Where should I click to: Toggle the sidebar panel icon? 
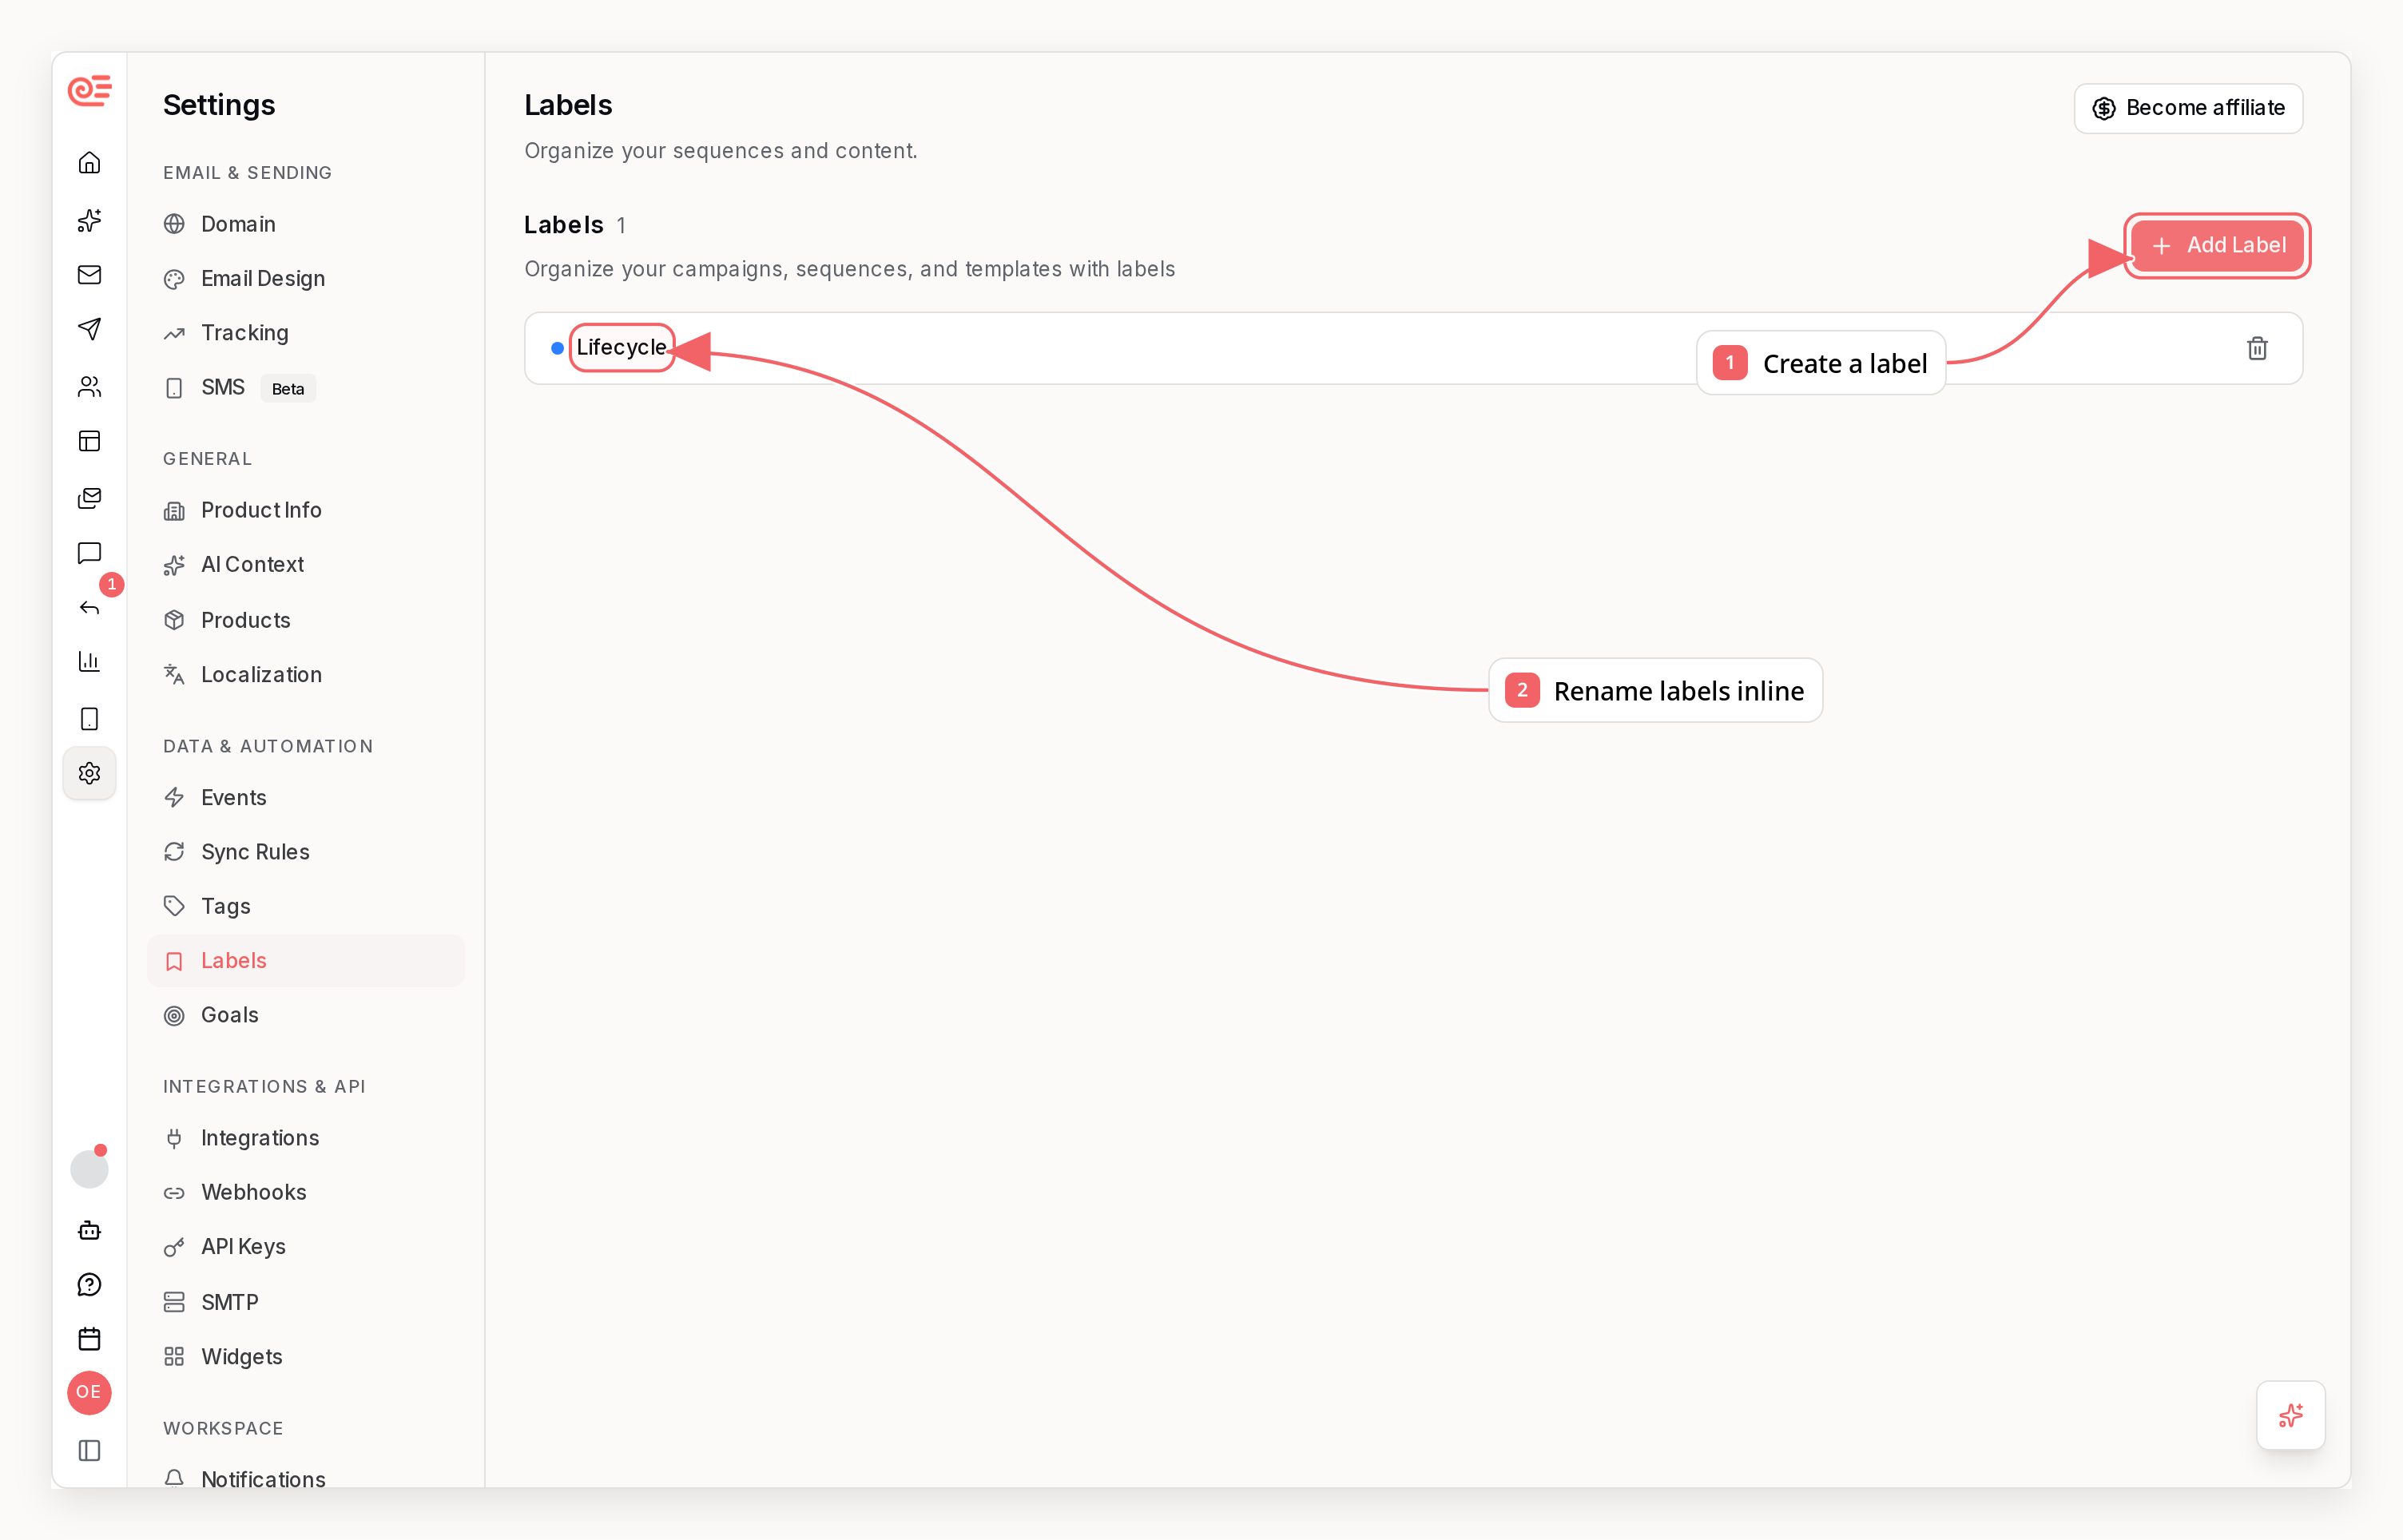(x=89, y=1450)
